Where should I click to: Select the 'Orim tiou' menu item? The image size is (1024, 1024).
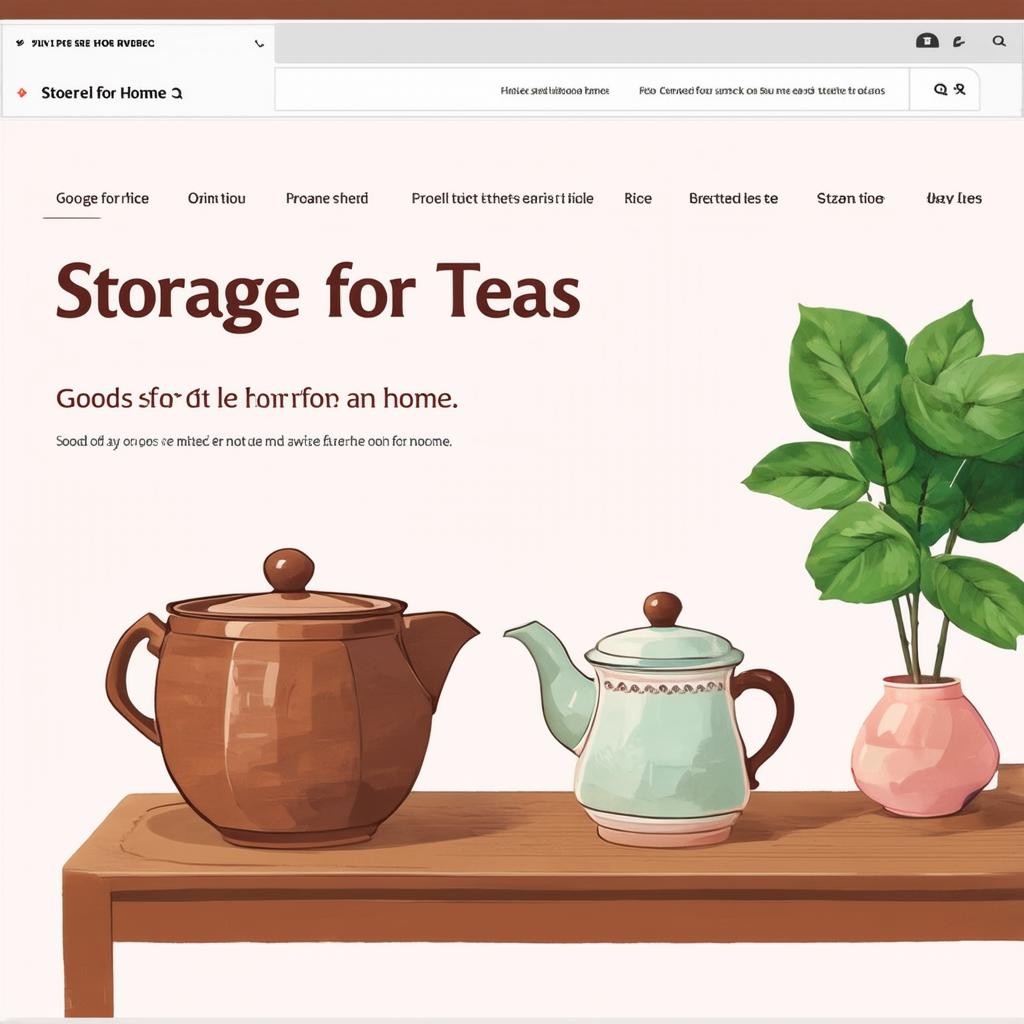pos(216,198)
